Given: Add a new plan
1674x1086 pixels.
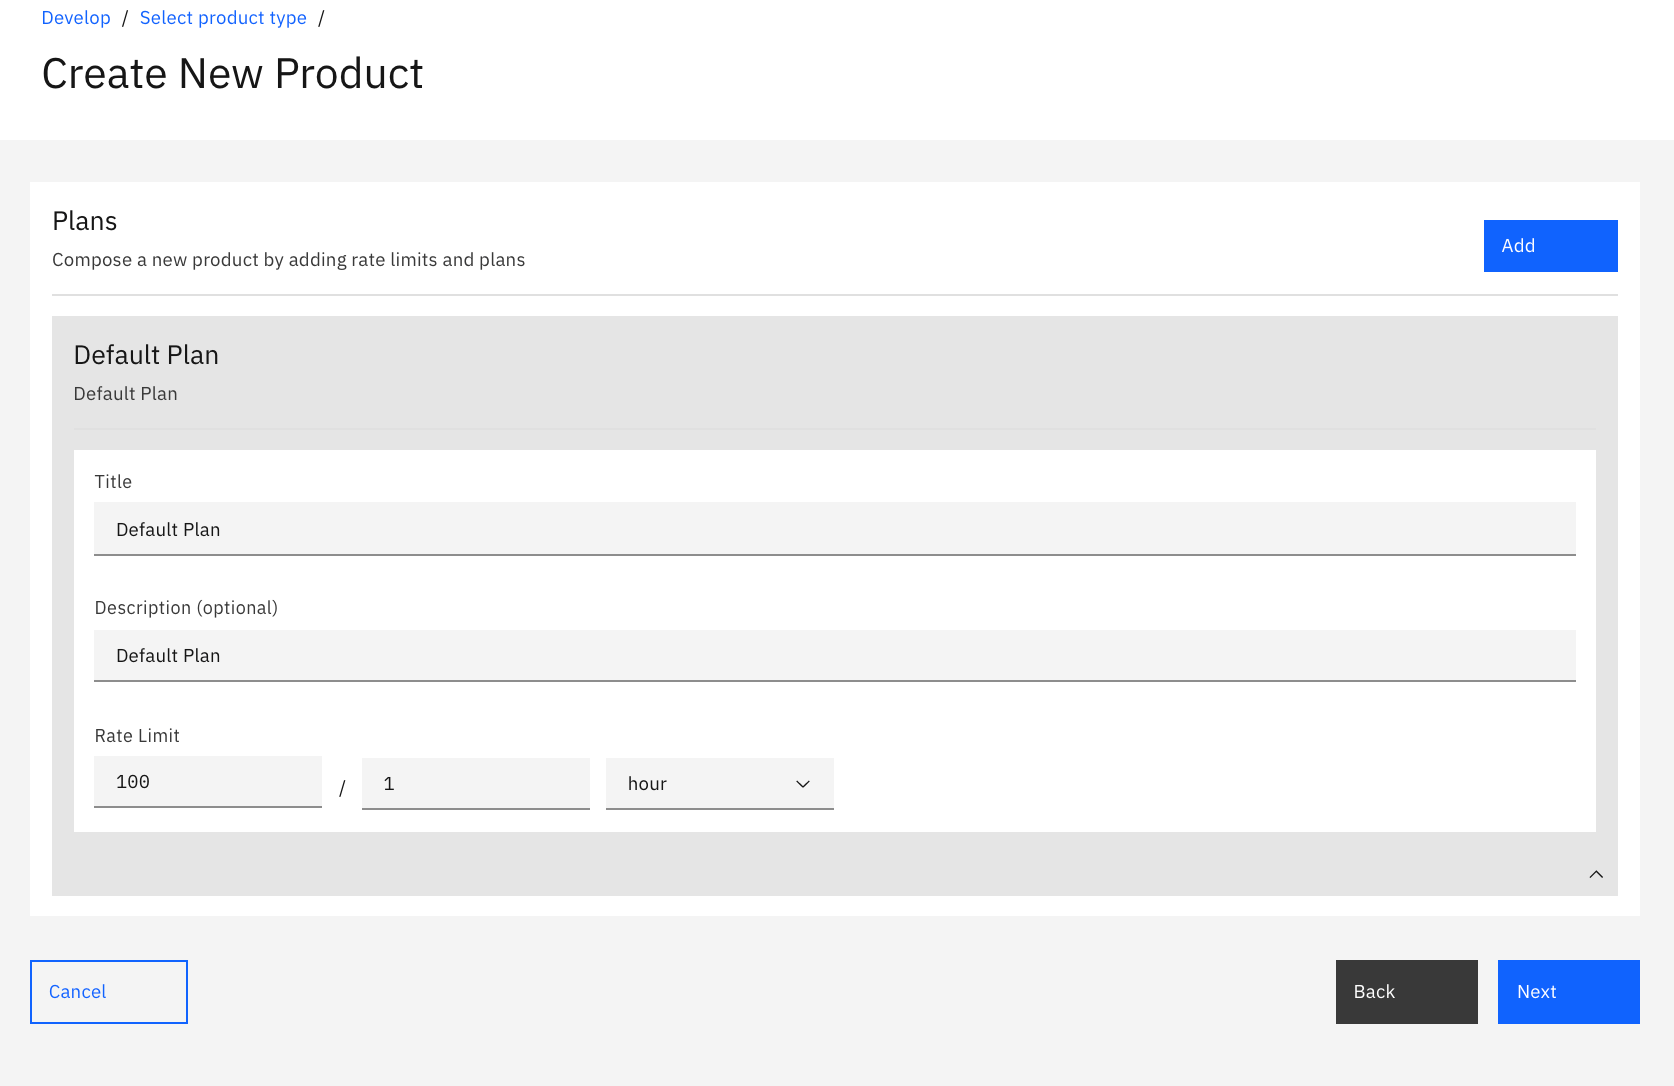Looking at the screenshot, I should click(x=1549, y=245).
